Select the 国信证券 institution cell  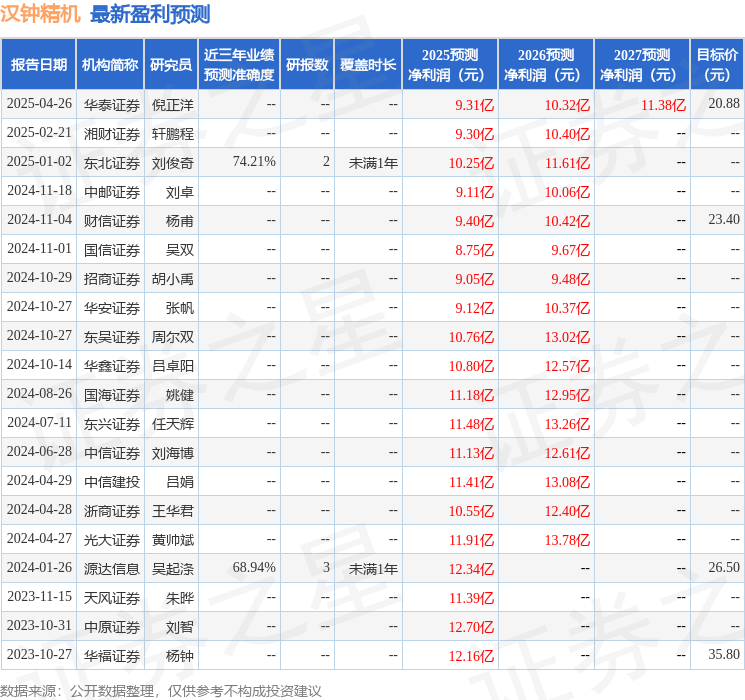coord(112,250)
